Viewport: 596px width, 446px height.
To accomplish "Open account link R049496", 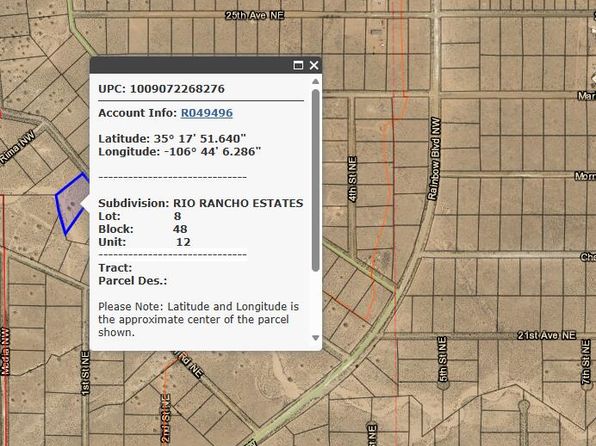I will coord(206,113).
